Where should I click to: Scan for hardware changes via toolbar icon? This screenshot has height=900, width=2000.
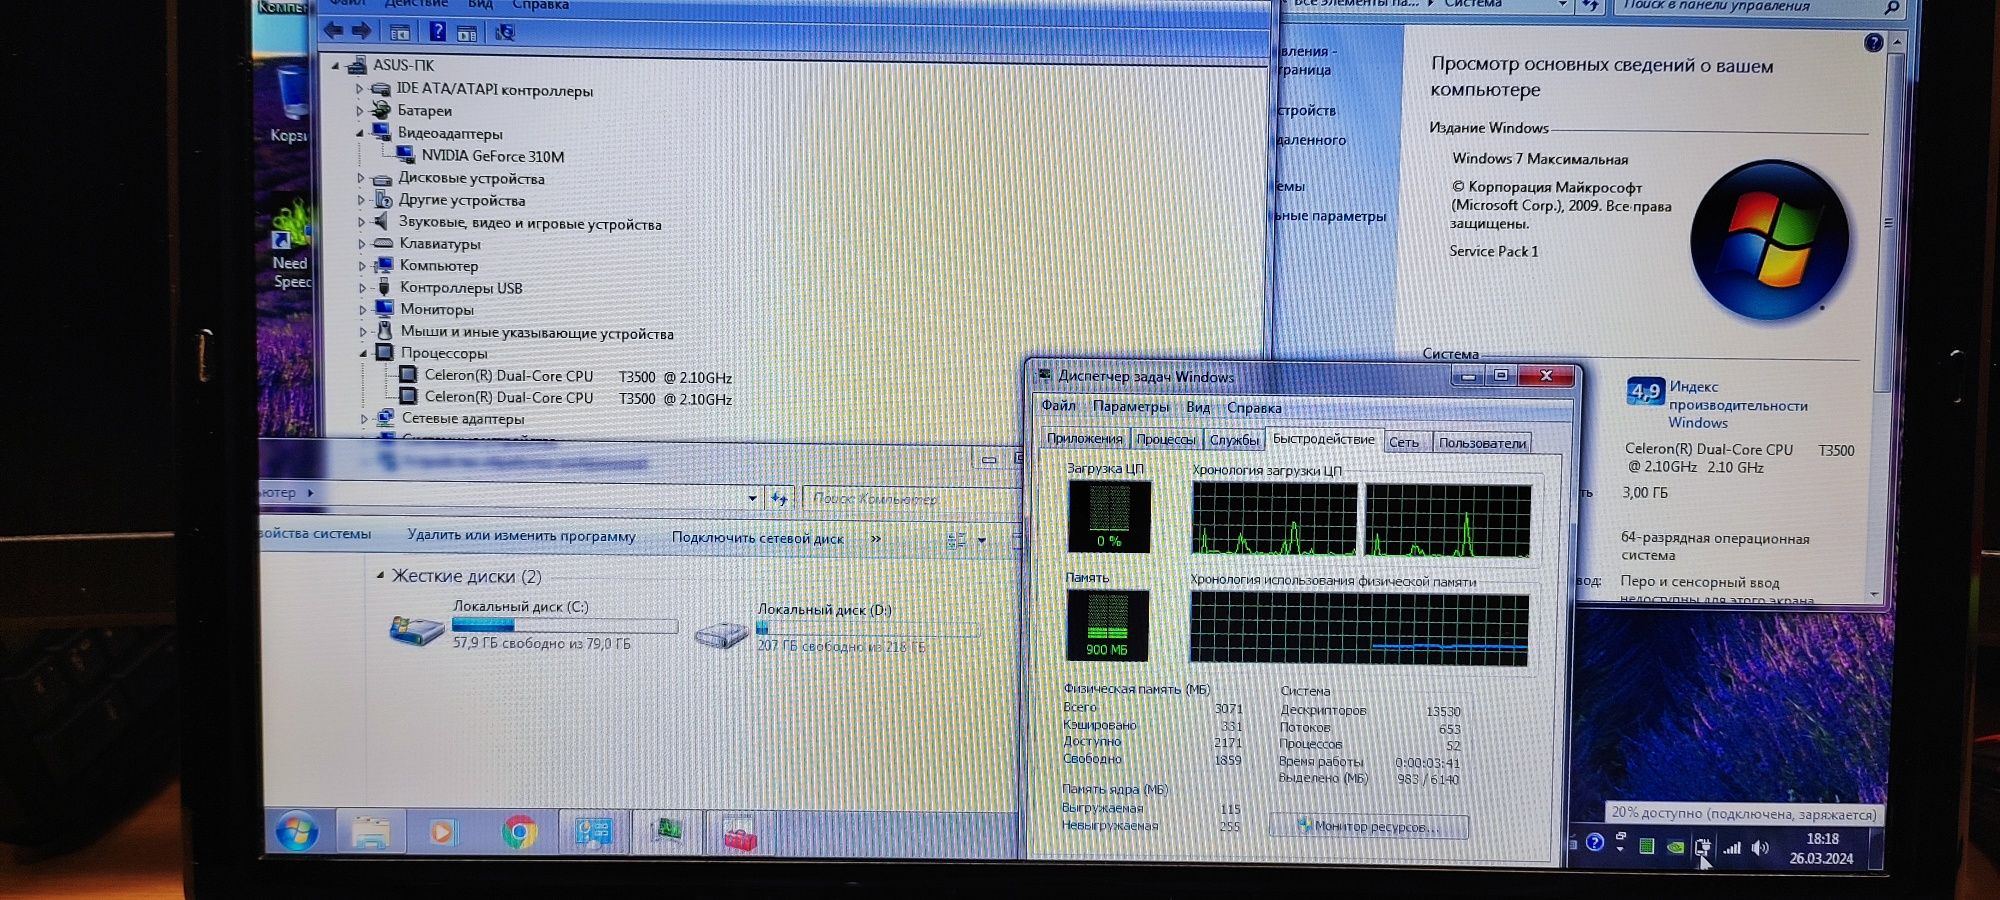[x=505, y=33]
